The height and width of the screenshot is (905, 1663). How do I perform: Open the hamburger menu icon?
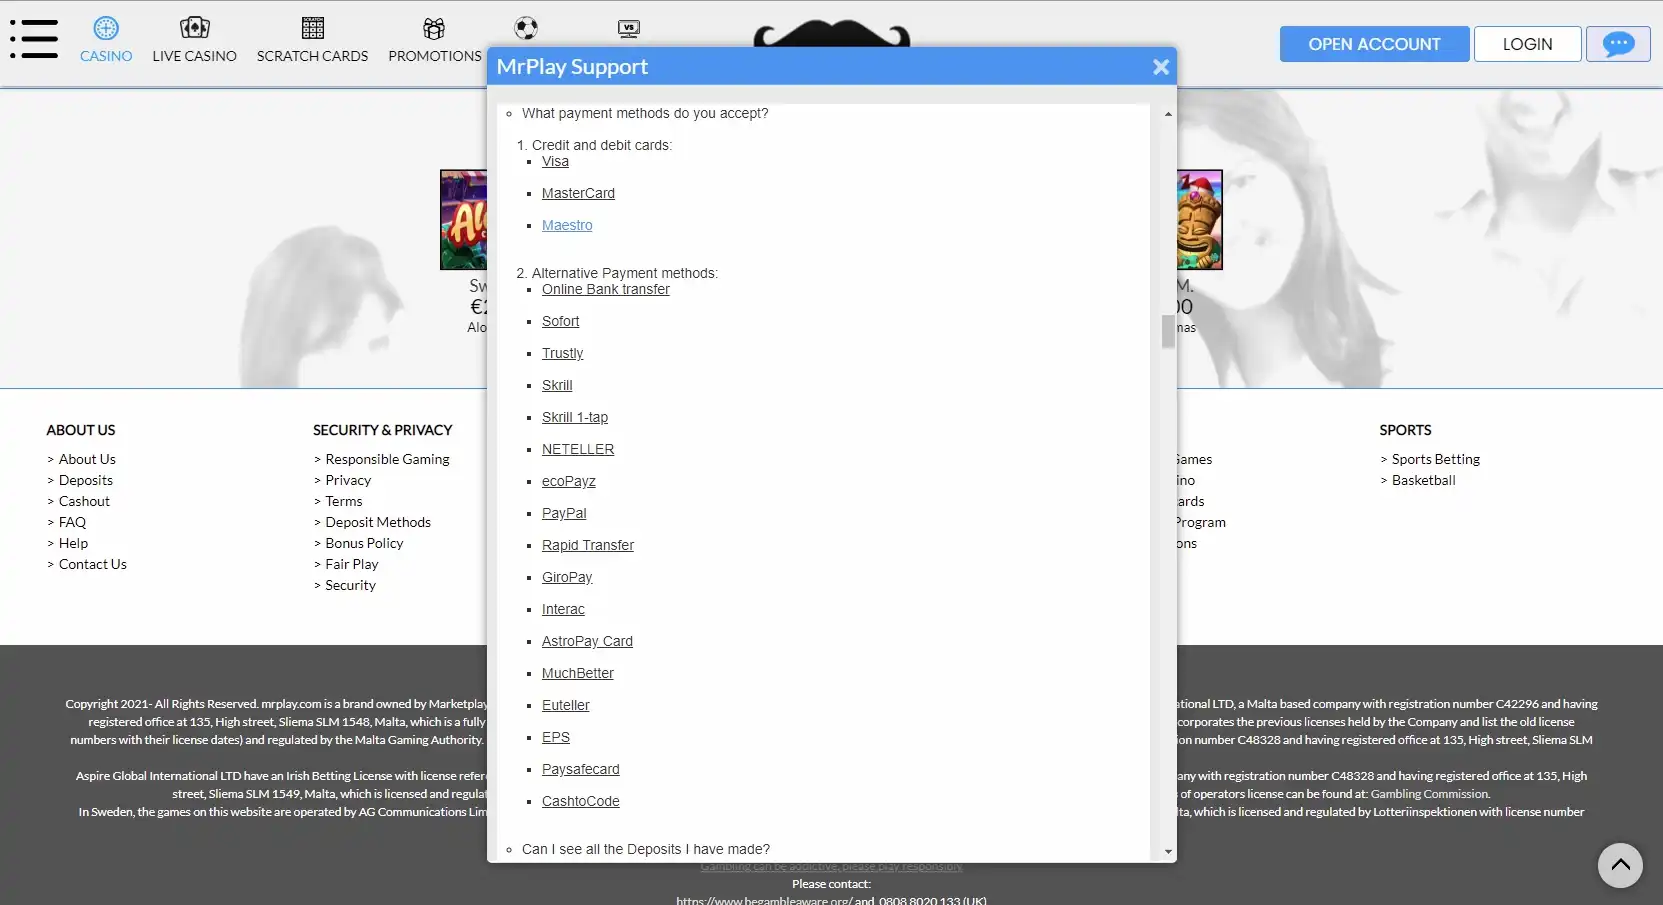[x=34, y=40]
